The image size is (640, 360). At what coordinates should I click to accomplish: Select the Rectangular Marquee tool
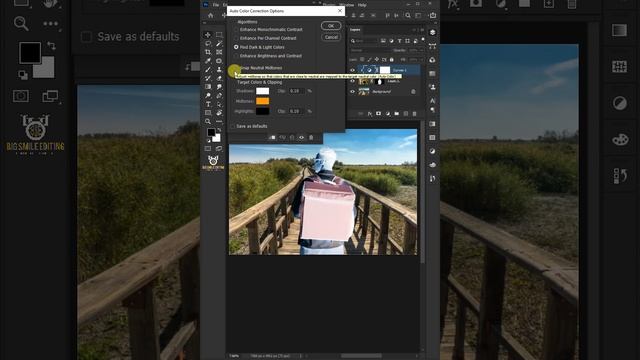point(219,35)
